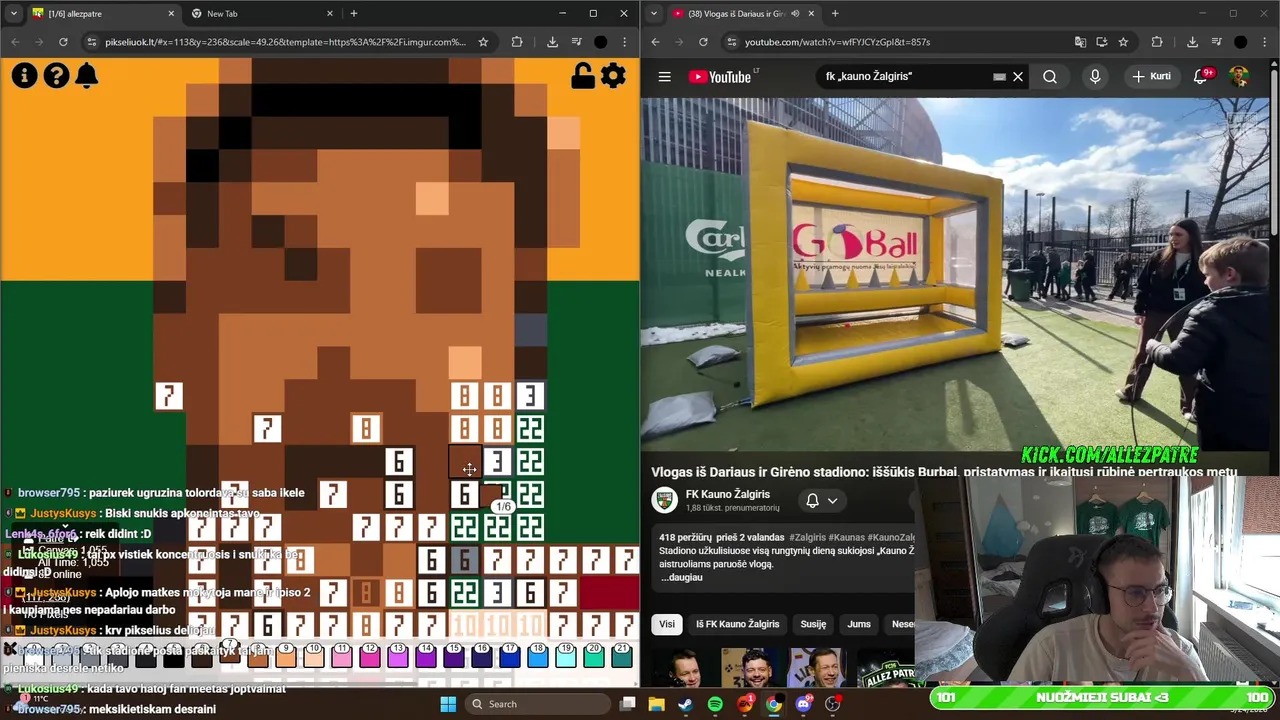Bookmark the pikseliuok.lt page with star
The width and height of the screenshot is (1280, 720).
tap(483, 42)
